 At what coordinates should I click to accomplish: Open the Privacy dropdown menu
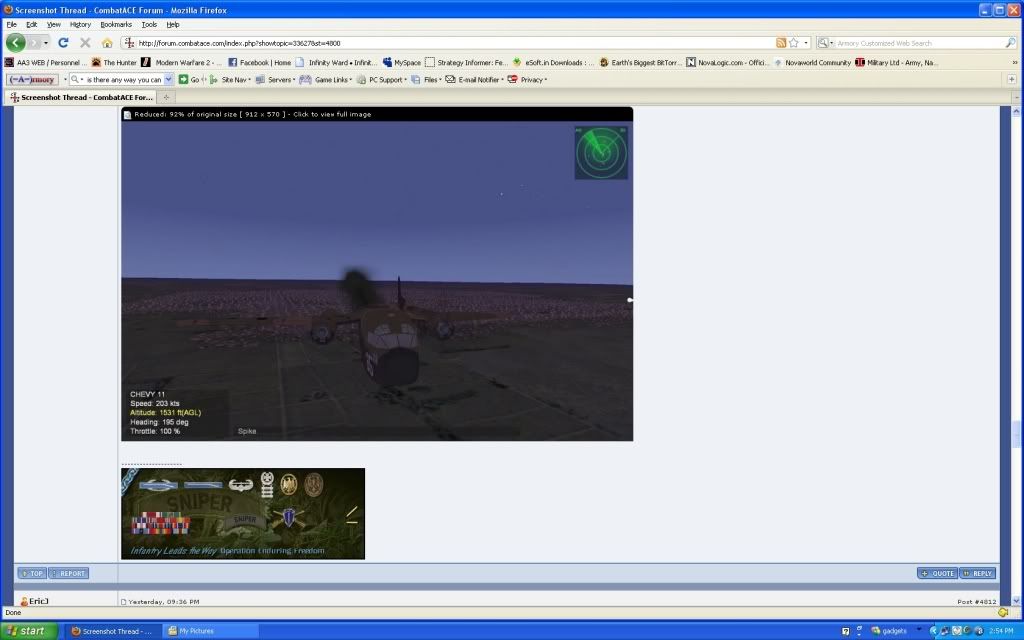pyautogui.click(x=527, y=80)
